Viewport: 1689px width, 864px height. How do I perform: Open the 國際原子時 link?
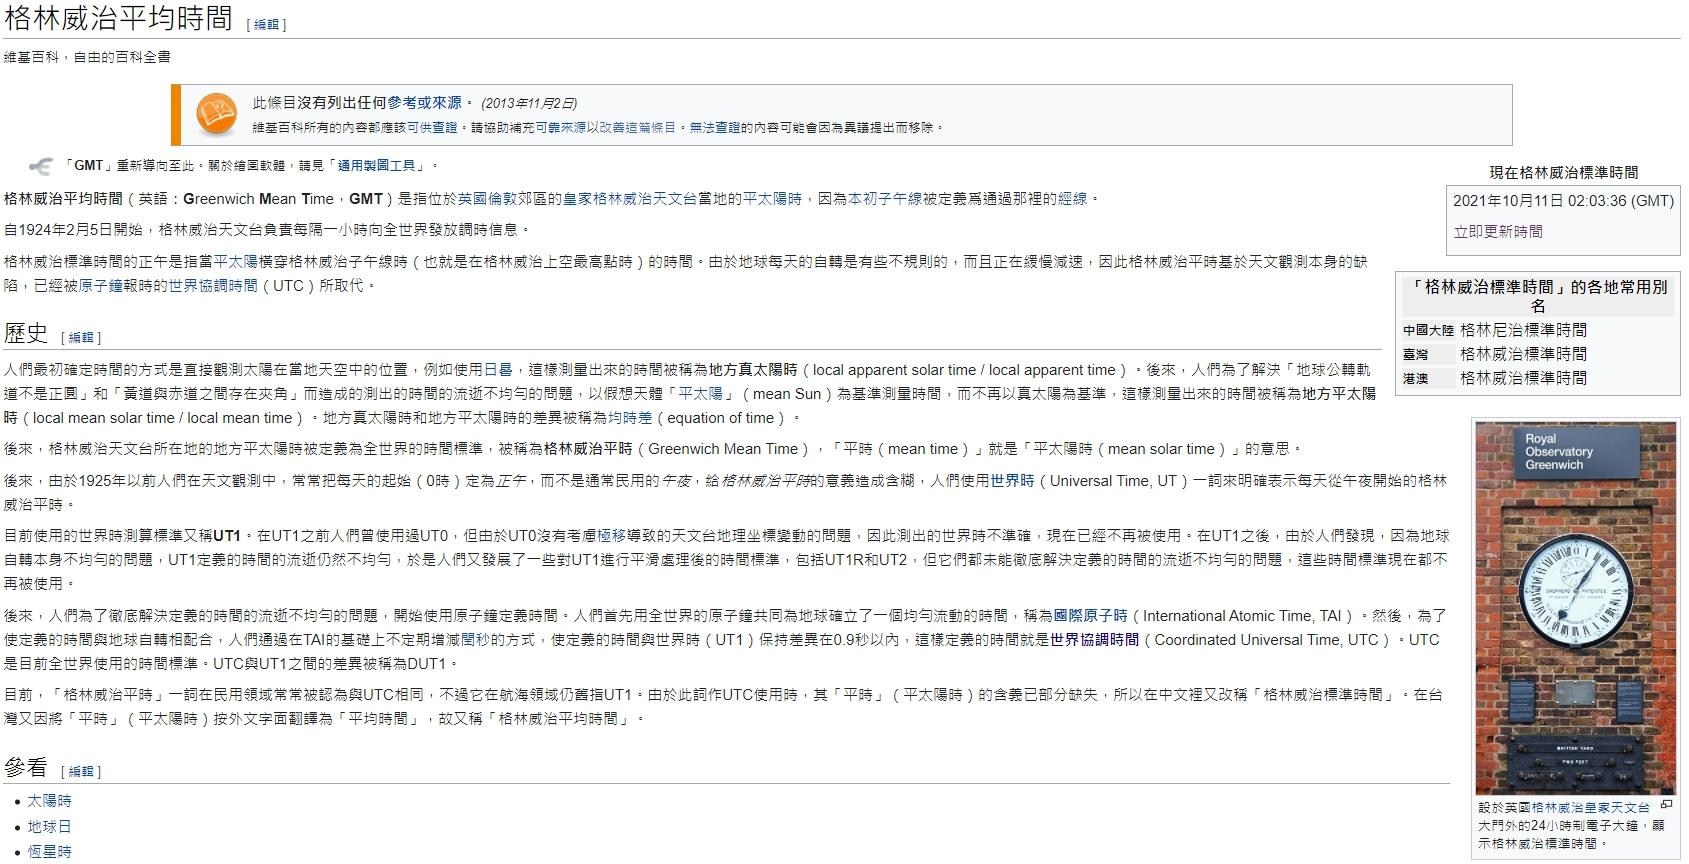pyautogui.click(x=1090, y=616)
